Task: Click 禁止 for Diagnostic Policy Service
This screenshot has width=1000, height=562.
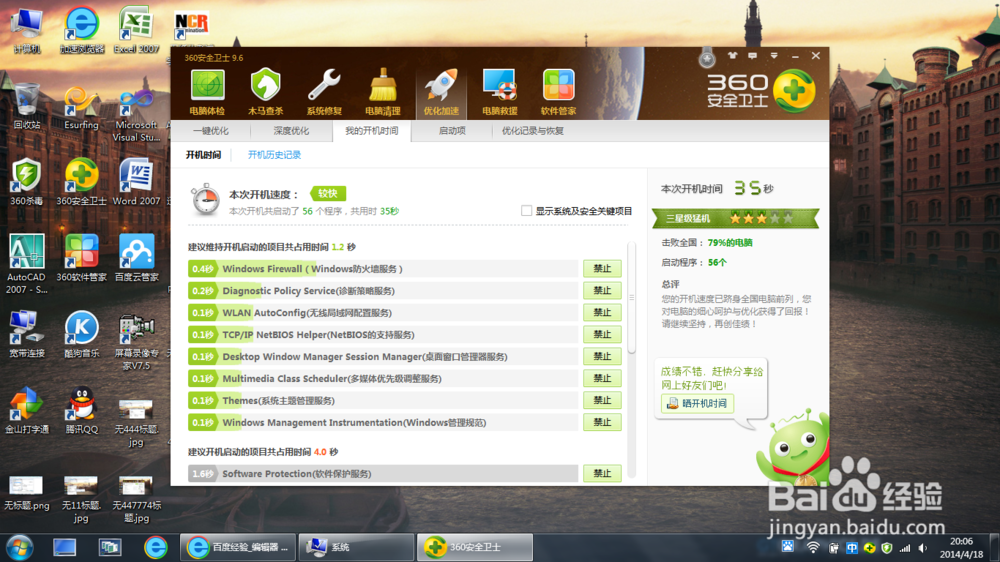Action: (602, 290)
